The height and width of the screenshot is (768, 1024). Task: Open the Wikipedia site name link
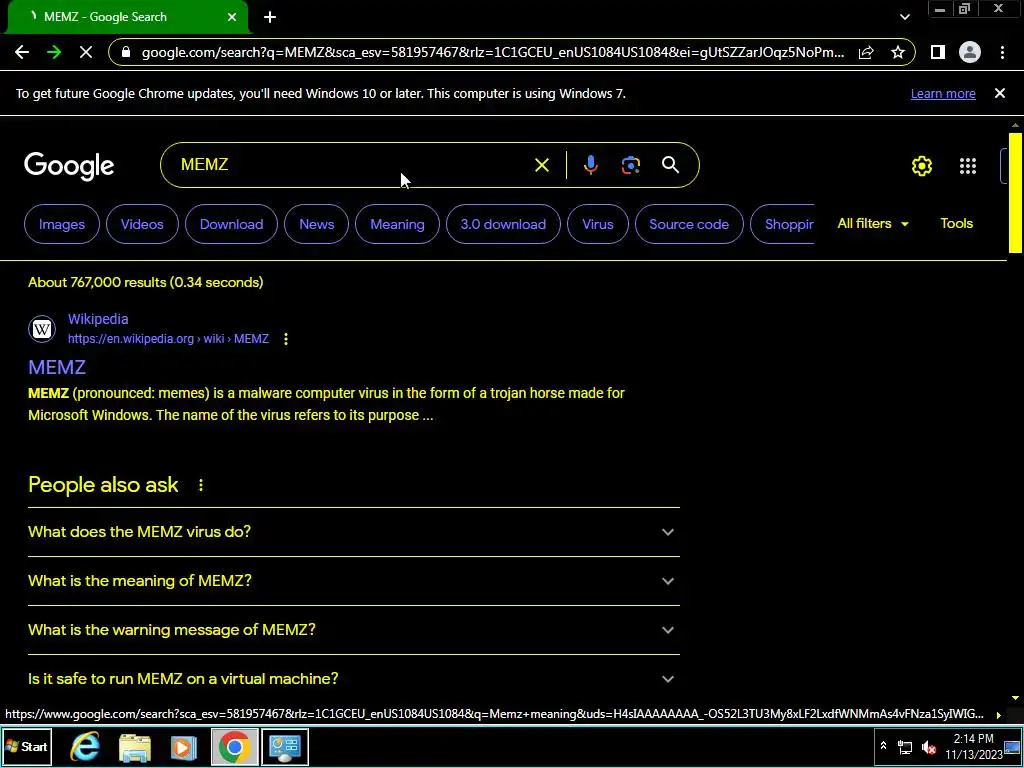click(x=98, y=319)
